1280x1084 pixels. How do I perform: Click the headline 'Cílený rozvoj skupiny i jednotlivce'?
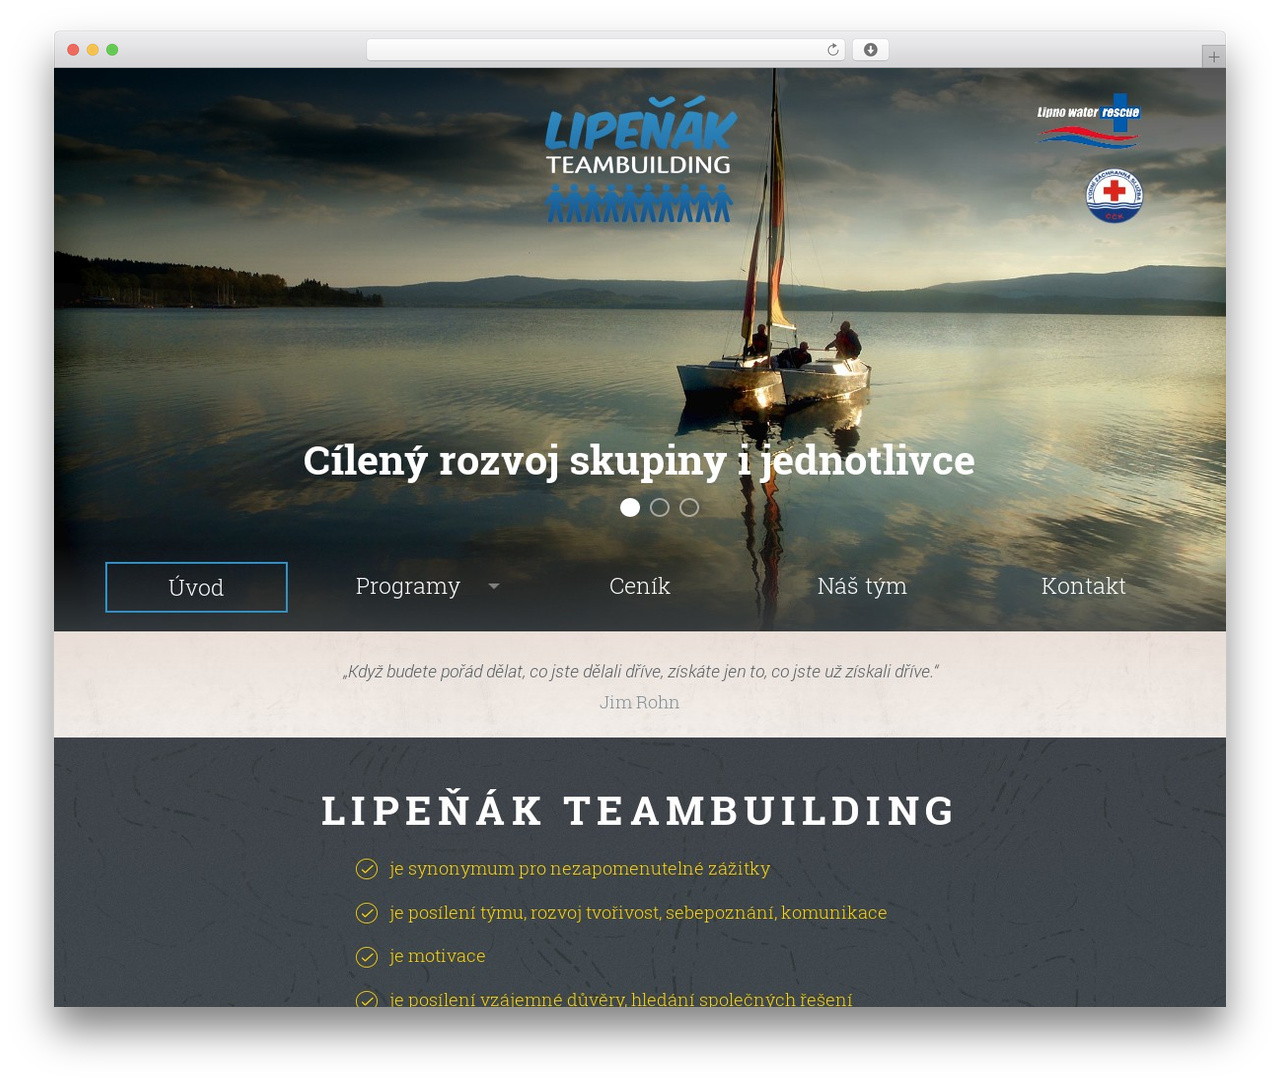tap(639, 461)
